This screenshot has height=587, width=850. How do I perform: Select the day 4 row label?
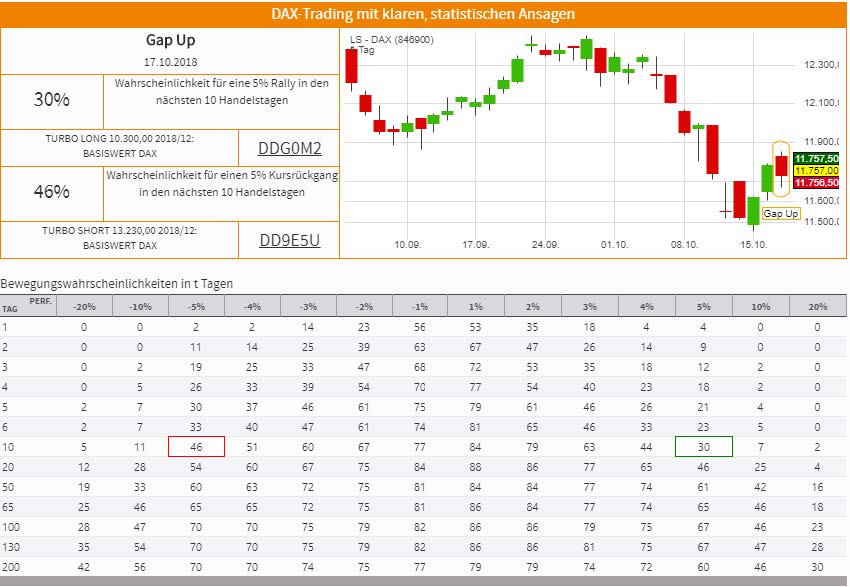(5, 387)
